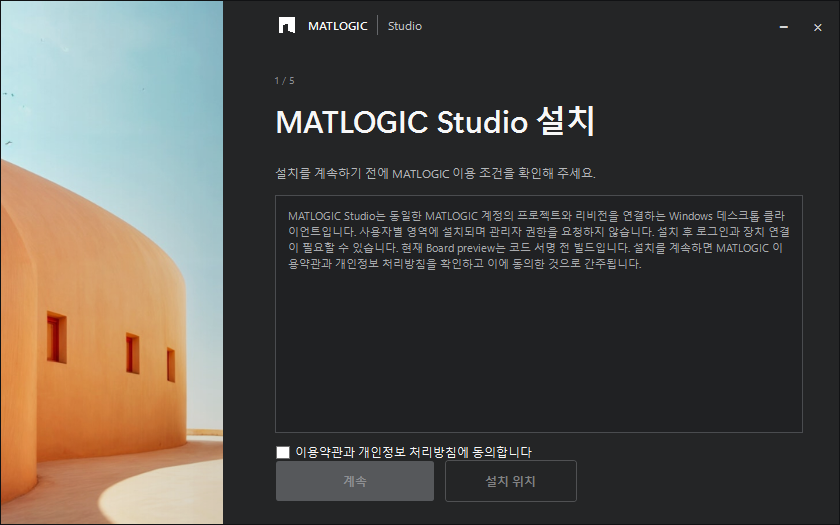Click the desert building artwork image

point(112,262)
